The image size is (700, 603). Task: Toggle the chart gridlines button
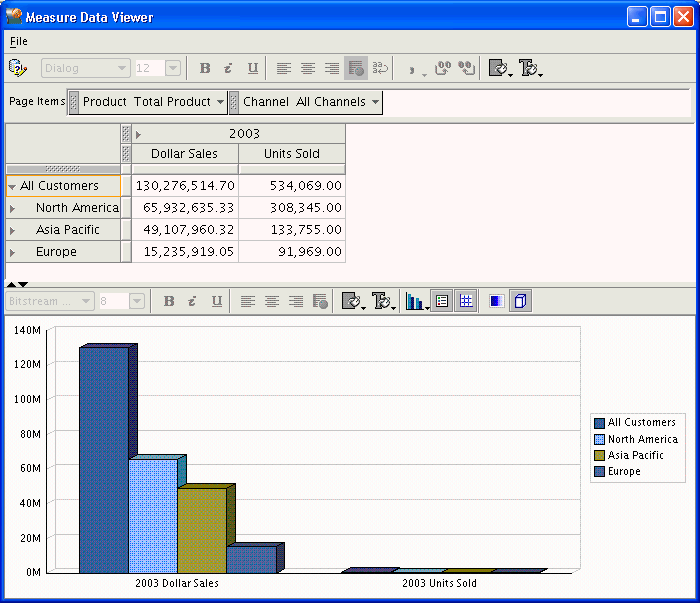[466, 301]
